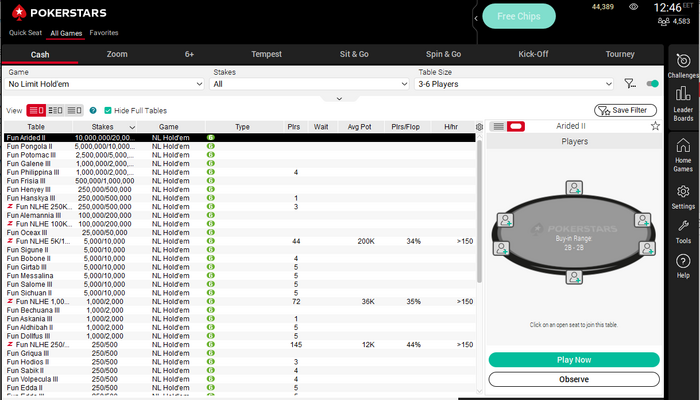Click the Free Chips button
The width and height of the screenshot is (700, 400).
pos(519,16)
